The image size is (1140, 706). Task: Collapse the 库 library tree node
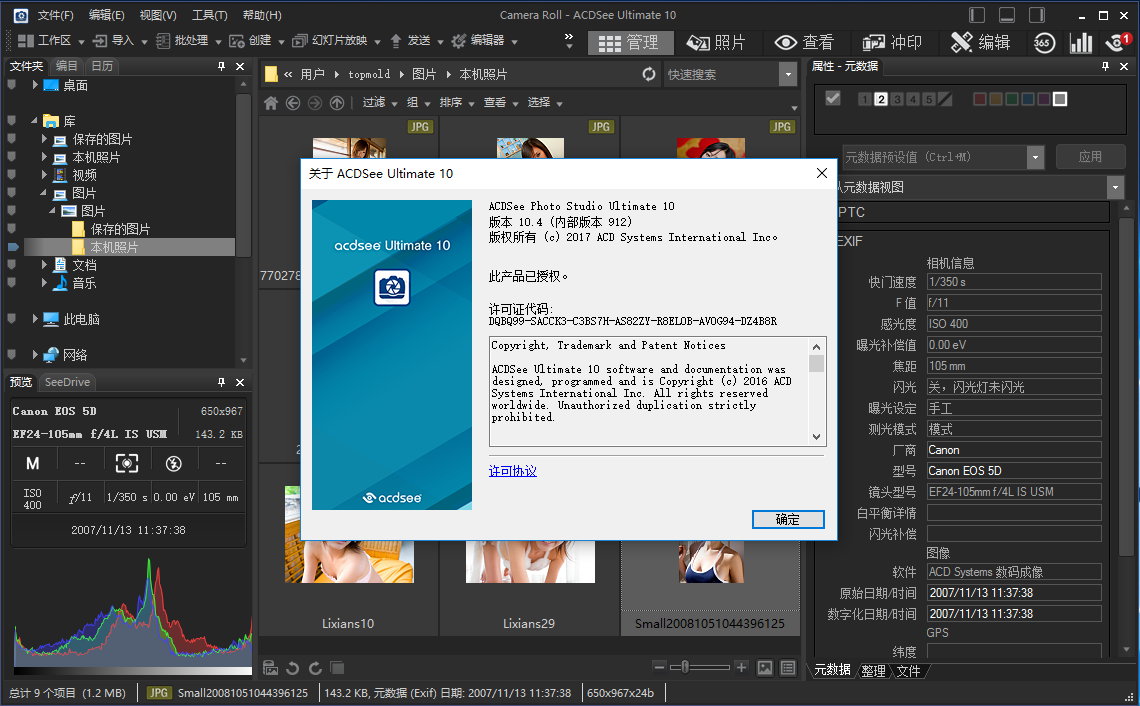(x=34, y=121)
